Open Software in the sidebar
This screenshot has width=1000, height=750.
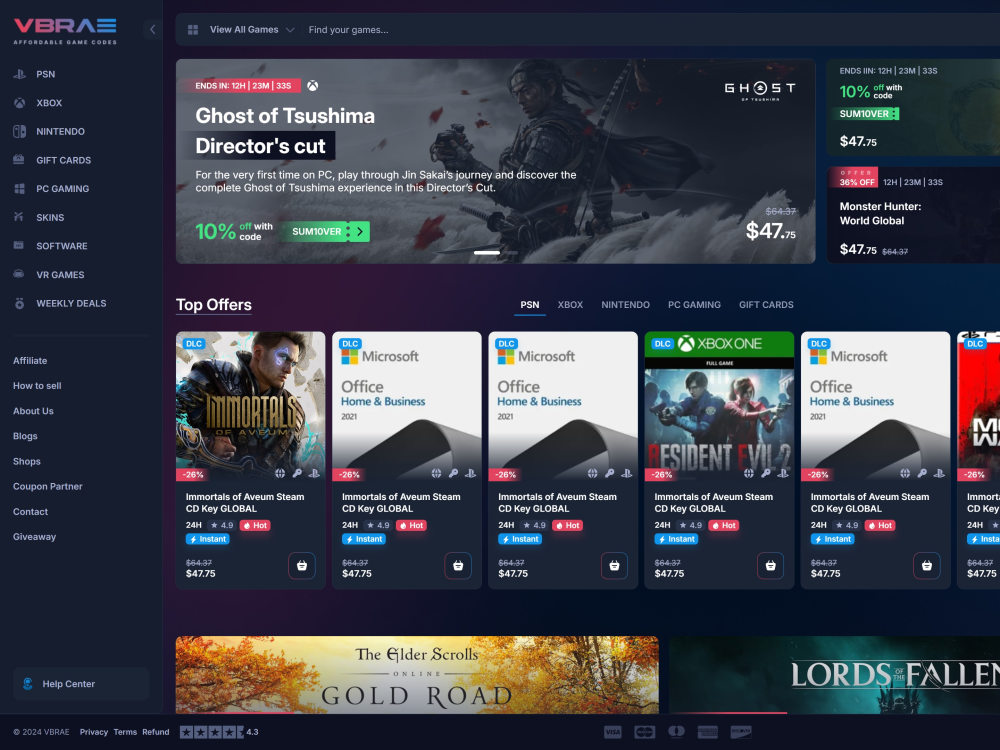(x=50, y=246)
